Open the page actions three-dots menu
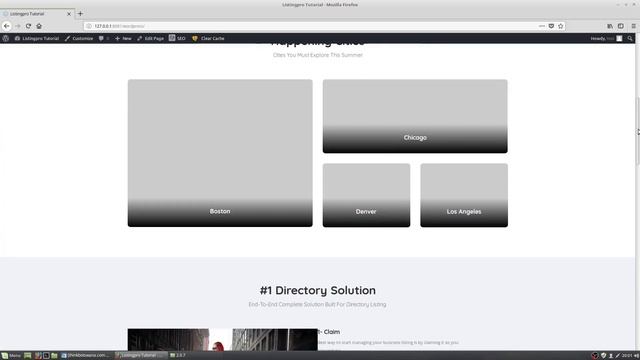This screenshot has height=360, width=640. tap(542, 26)
